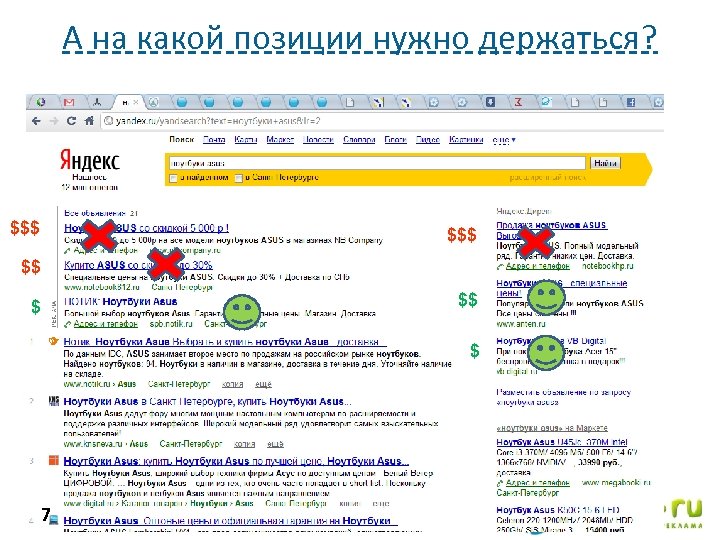This screenshot has height=540, width=720.
Task: Open result Ноутбуки Asus. Оптовые цены
Action: click(x=231, y=521)
